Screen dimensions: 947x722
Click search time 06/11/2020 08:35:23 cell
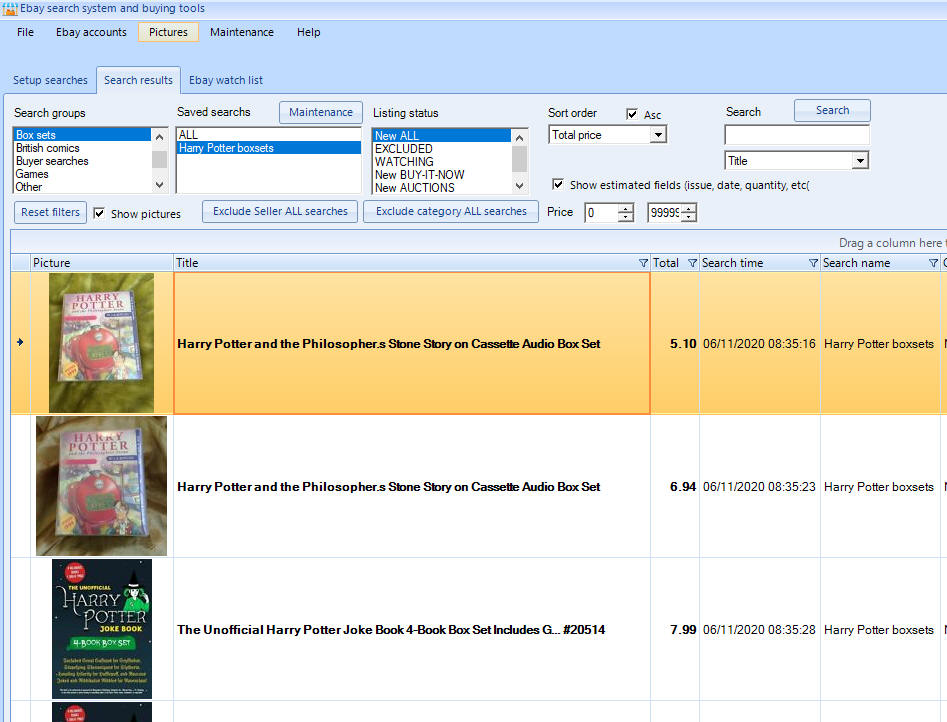pos(759,486)
